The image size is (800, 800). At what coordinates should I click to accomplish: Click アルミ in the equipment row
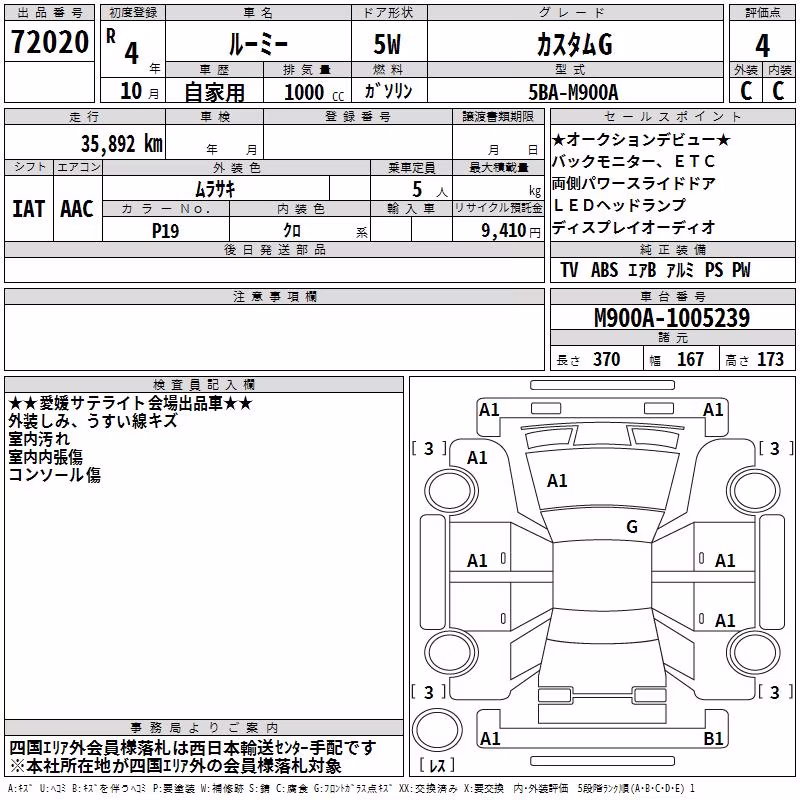coord(680,270)
